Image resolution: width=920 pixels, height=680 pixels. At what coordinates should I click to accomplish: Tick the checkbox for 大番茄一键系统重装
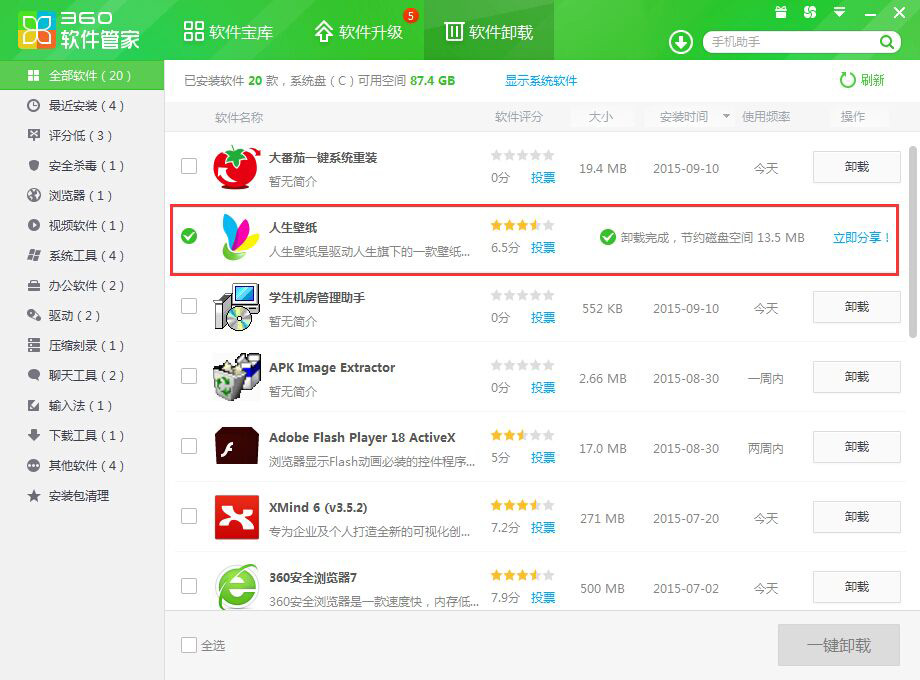pyautogui.click(x=189, y=166)
